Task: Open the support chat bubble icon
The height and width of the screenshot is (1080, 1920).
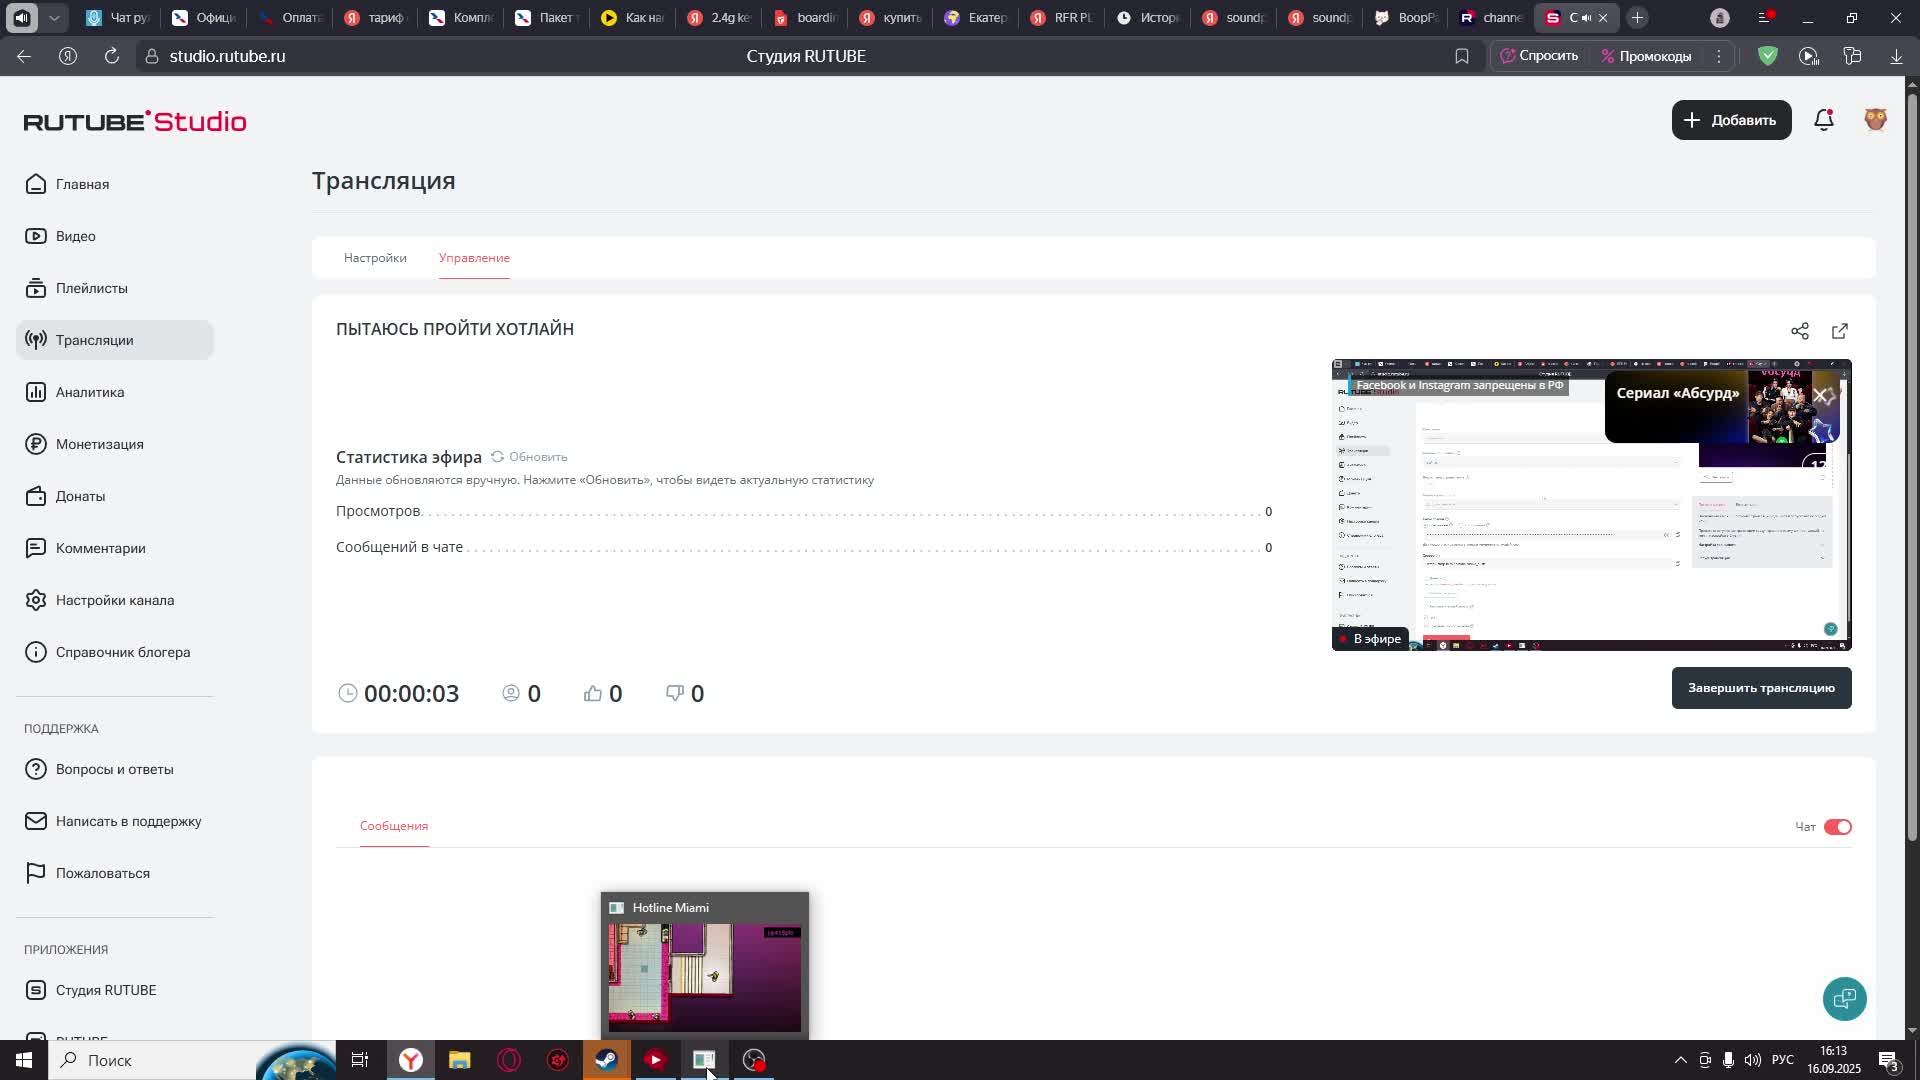Action: click(1844, 998)
